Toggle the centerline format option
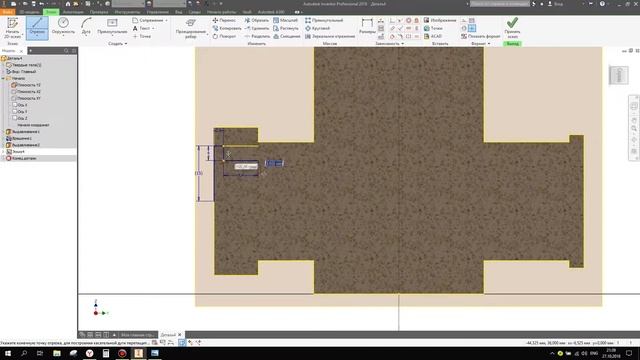The height and width of the screenshot is (360, 640). point(464,28)
